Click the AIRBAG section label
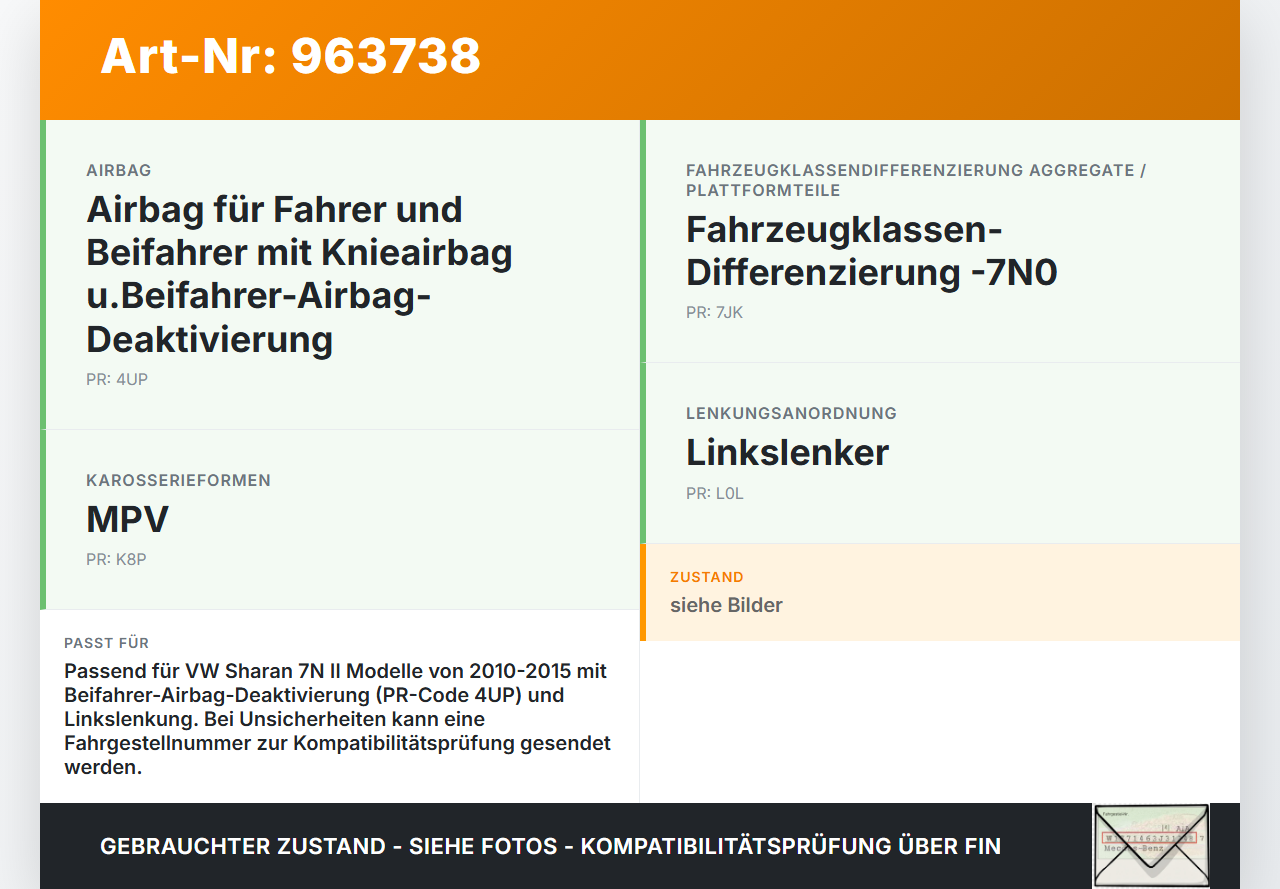Image resolution: width=1280 pixels, height=889 pixels. click(118, 170)
